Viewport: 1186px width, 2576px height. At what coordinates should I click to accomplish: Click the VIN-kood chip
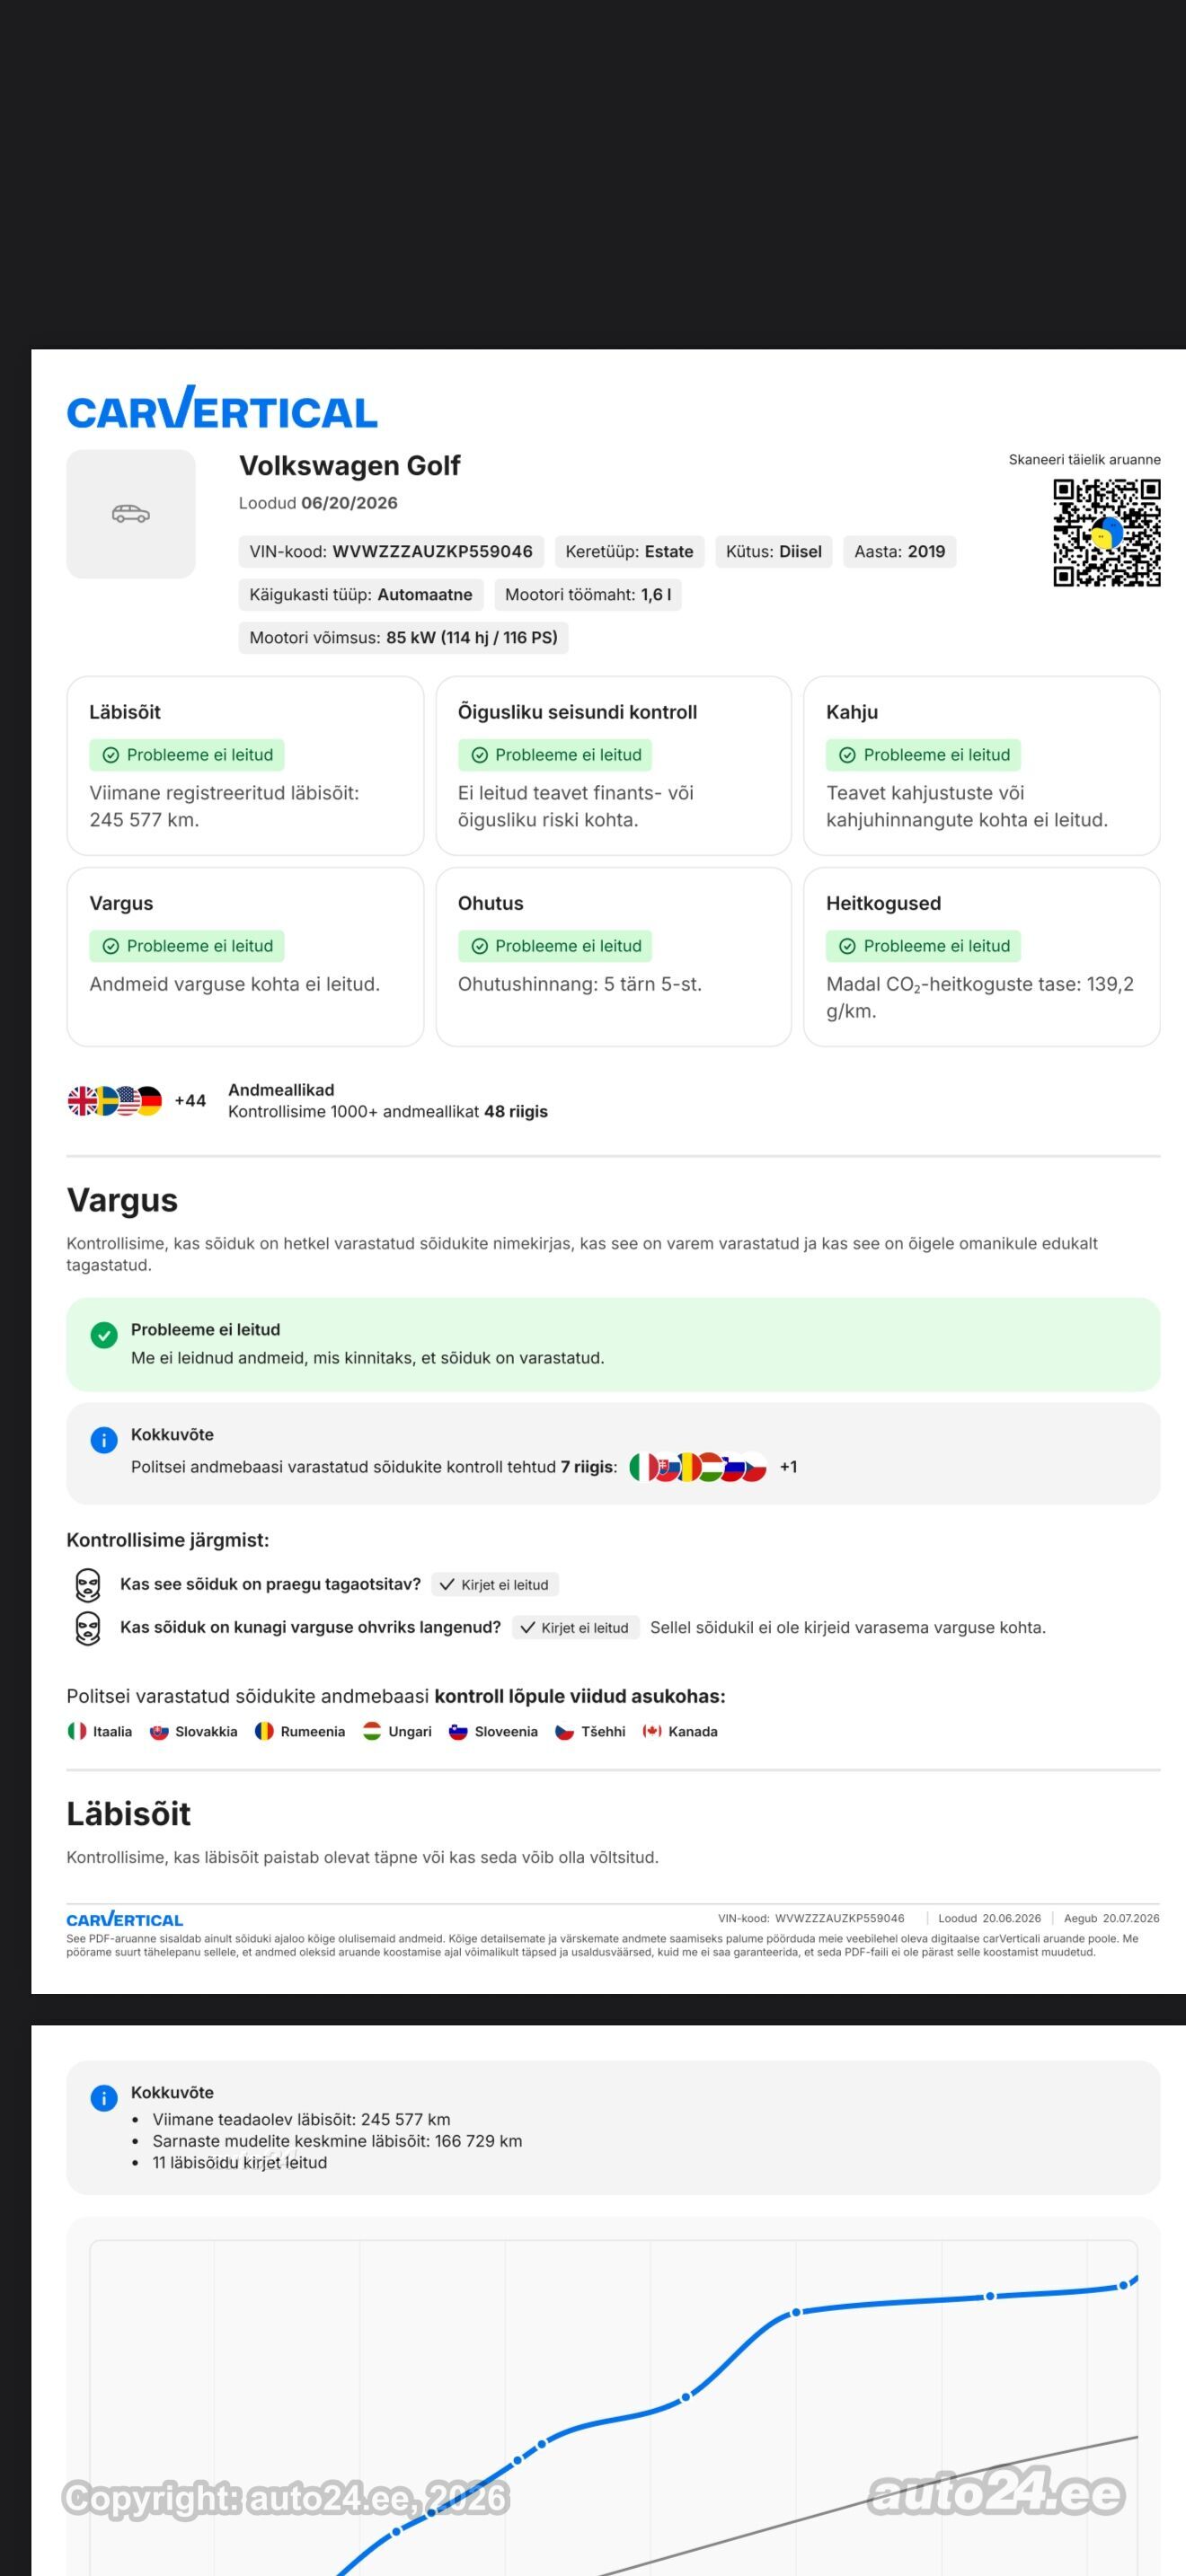pos(391,552)
